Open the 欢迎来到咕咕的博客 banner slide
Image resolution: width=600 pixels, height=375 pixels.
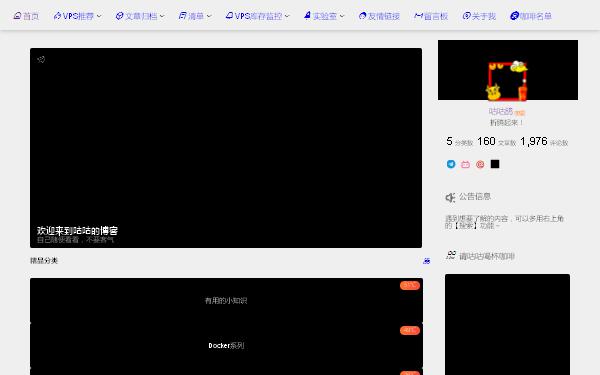226,148
